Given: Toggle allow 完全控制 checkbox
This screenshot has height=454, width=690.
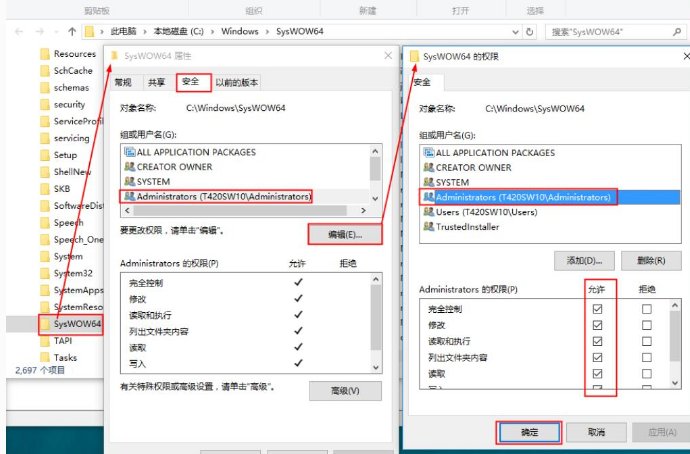Looking at the screenshot, I should tap(597, 309).
